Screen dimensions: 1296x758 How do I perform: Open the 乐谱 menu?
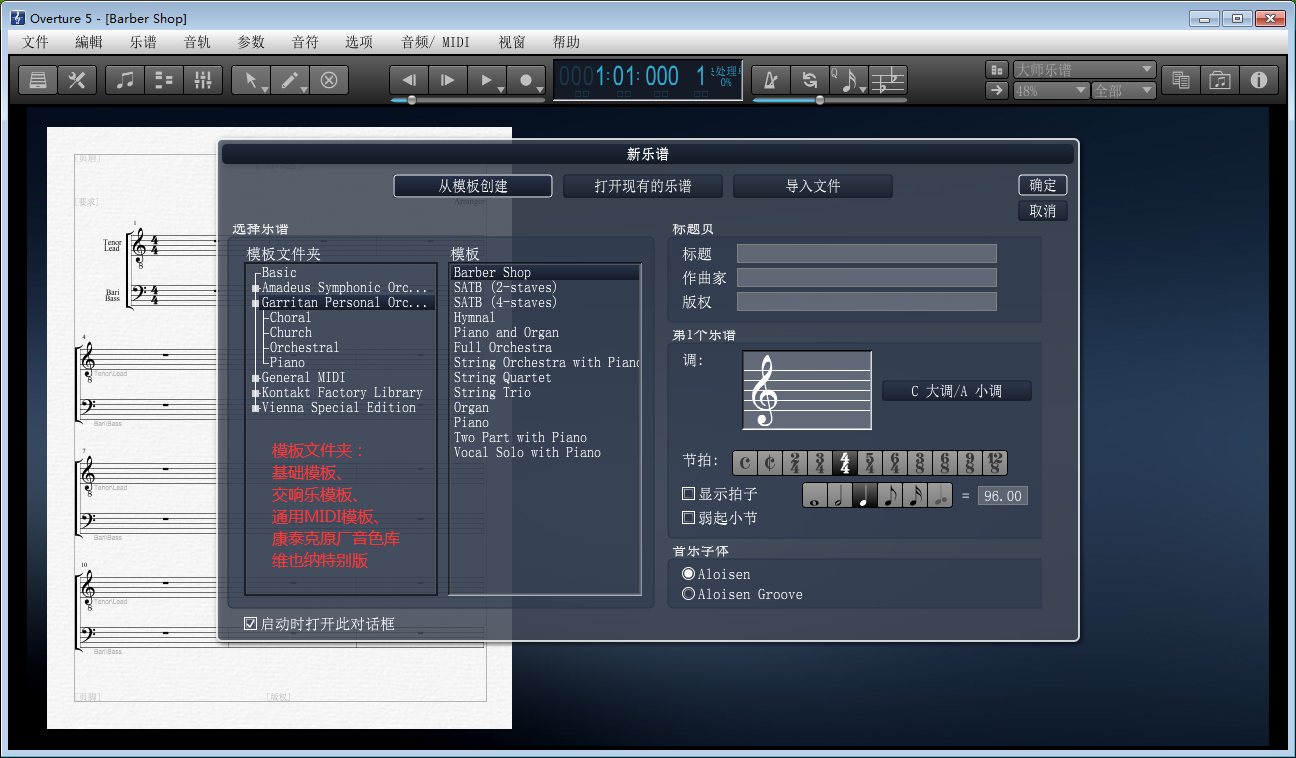click(143, 42)
